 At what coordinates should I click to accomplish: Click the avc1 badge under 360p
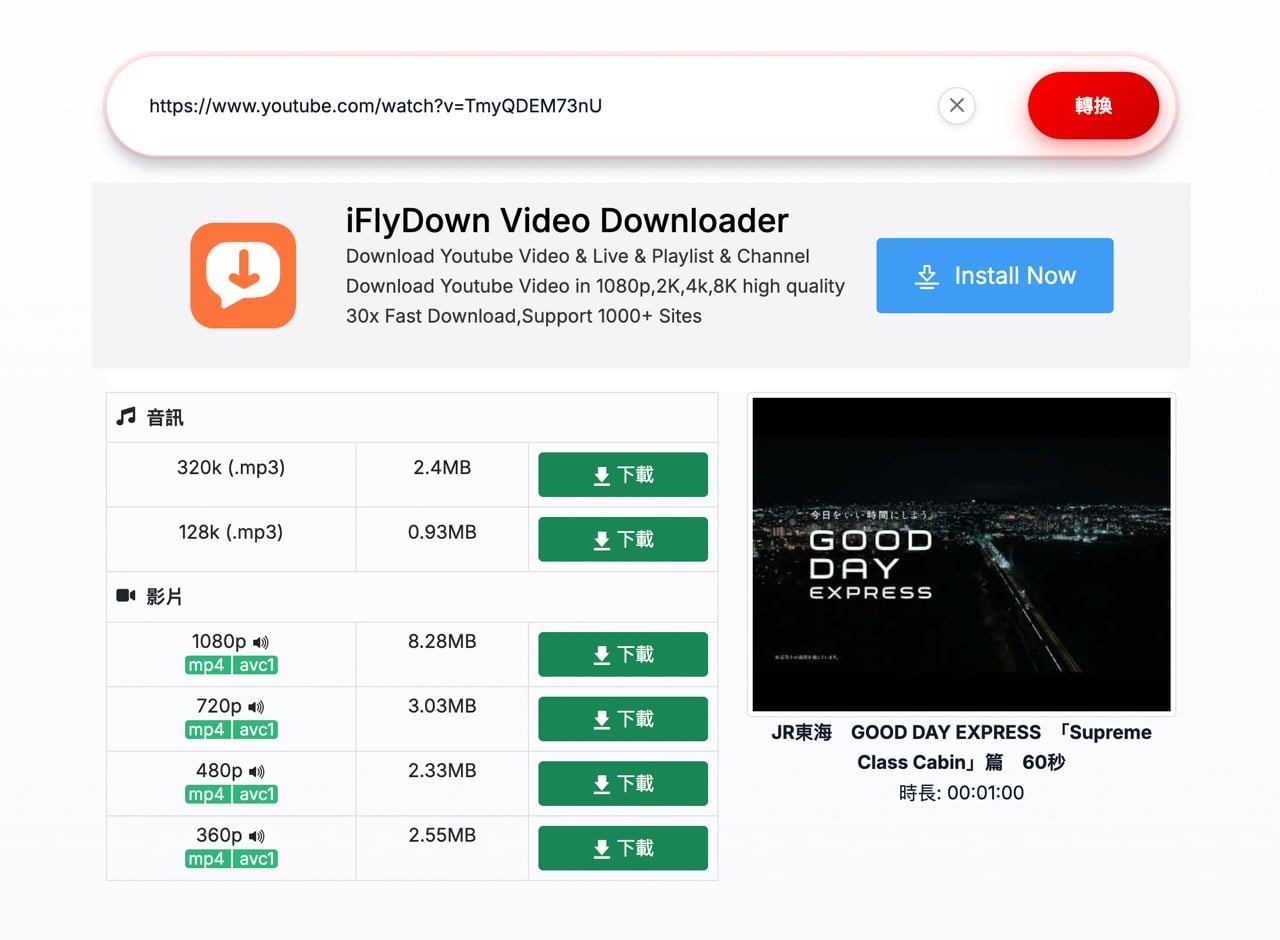point(256,859)
